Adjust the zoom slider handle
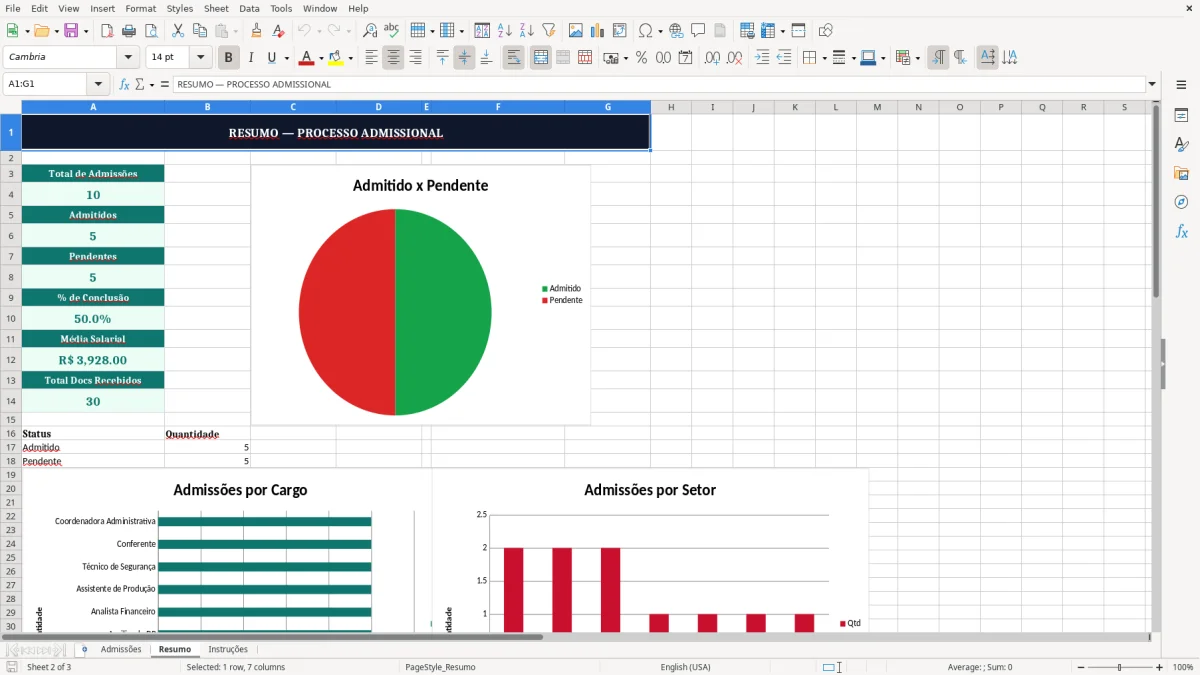1200x675 pixels. [1120, 667]
